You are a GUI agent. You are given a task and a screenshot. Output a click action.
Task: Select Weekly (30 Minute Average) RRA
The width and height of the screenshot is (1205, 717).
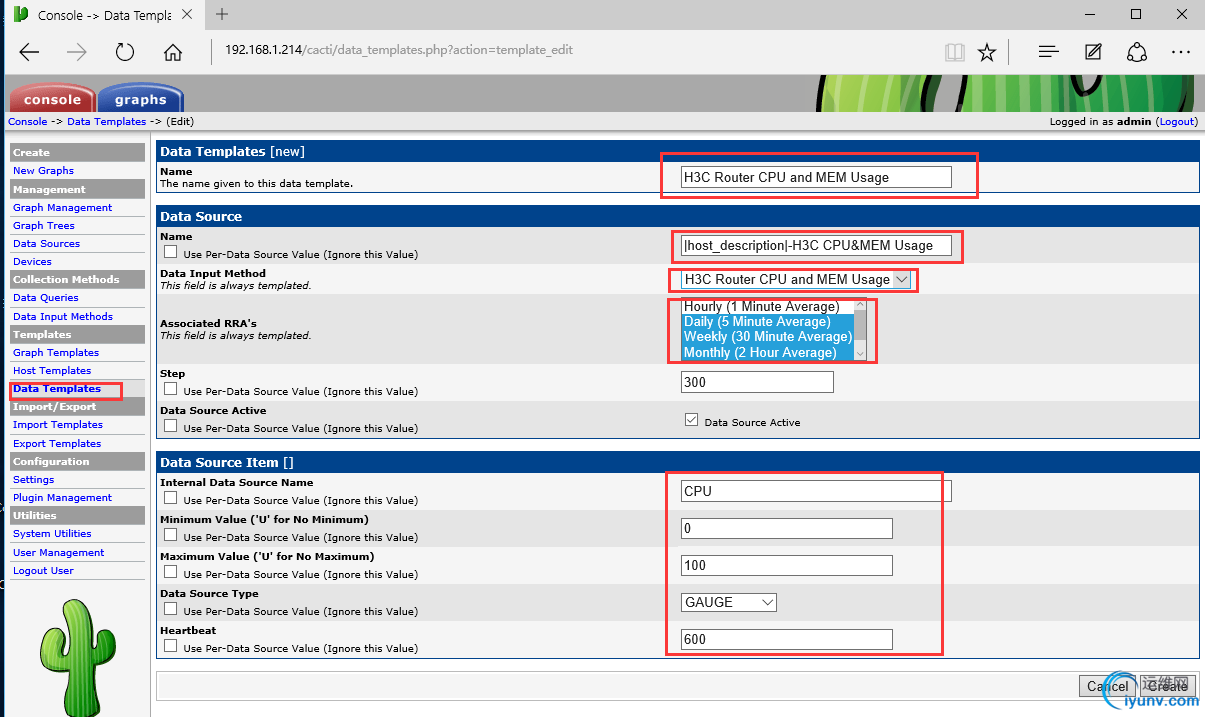(767, 337)
